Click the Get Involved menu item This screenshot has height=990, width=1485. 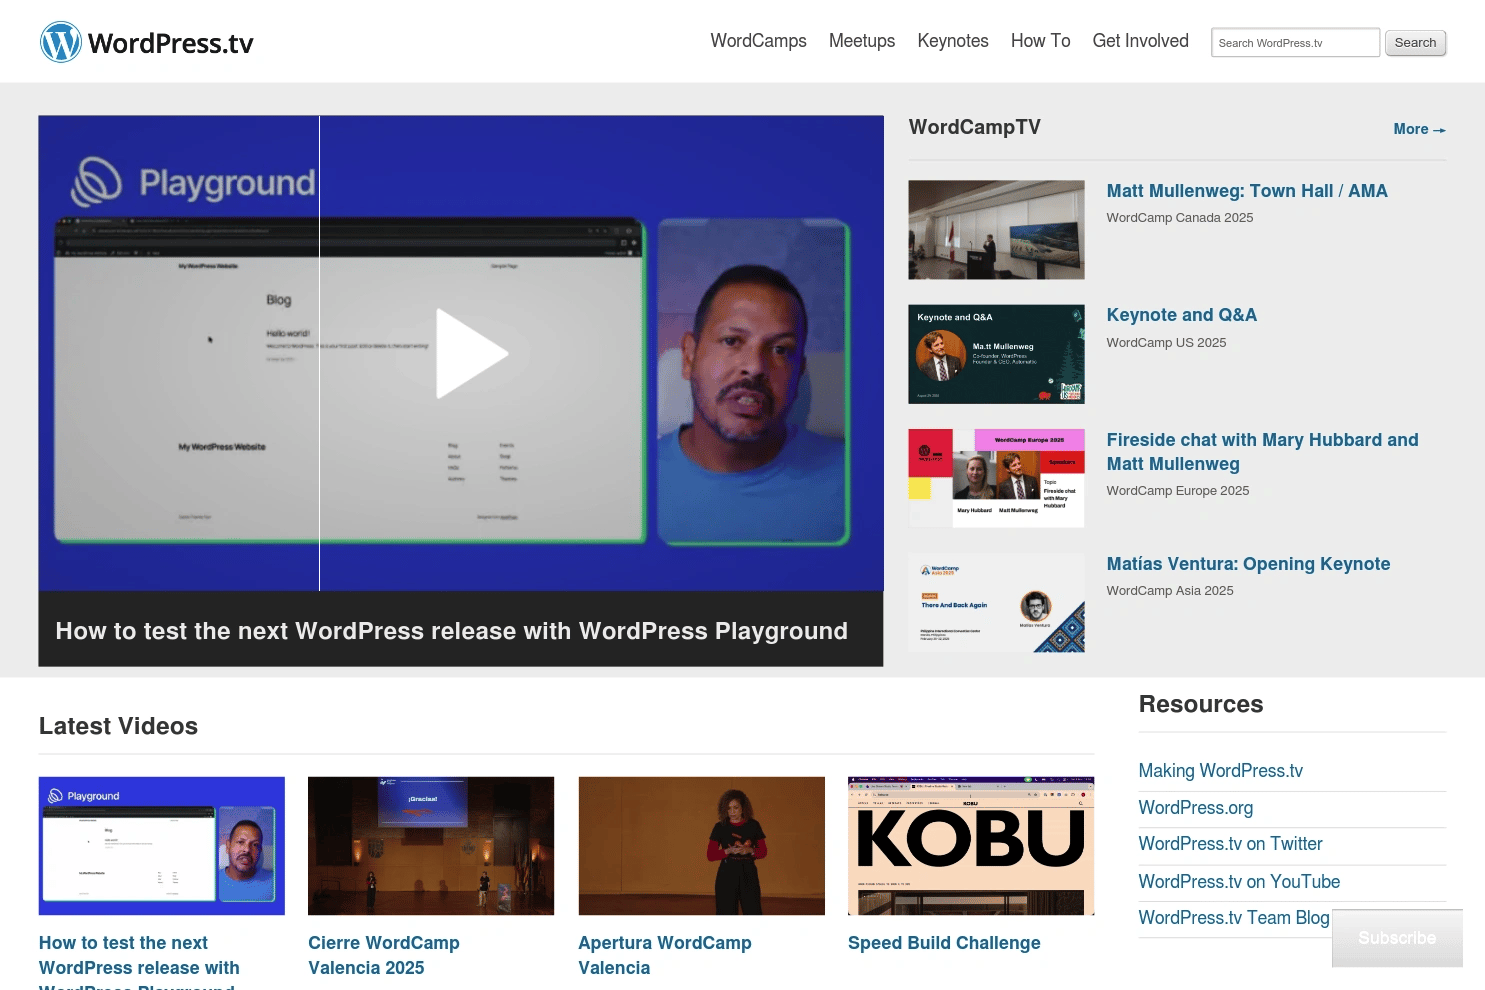1140,41
